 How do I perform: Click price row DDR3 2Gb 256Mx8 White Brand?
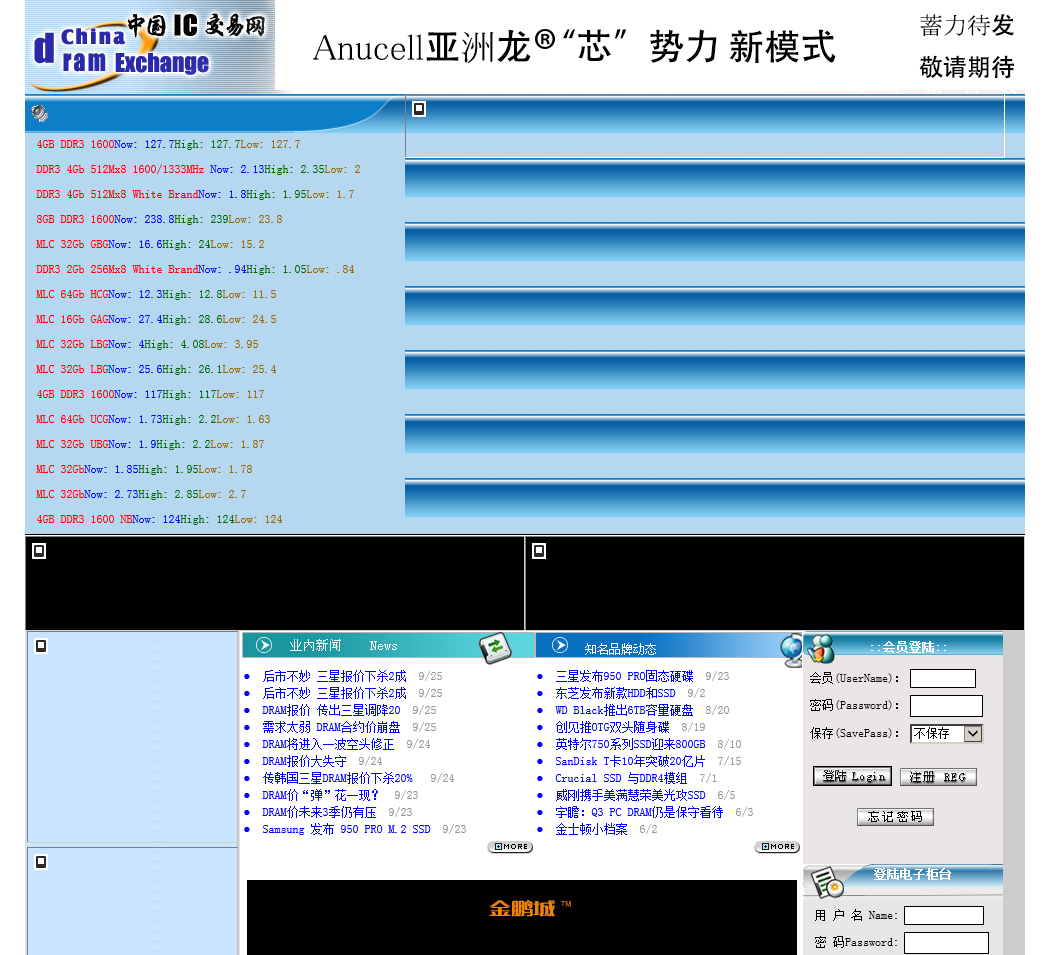(196, 269)
